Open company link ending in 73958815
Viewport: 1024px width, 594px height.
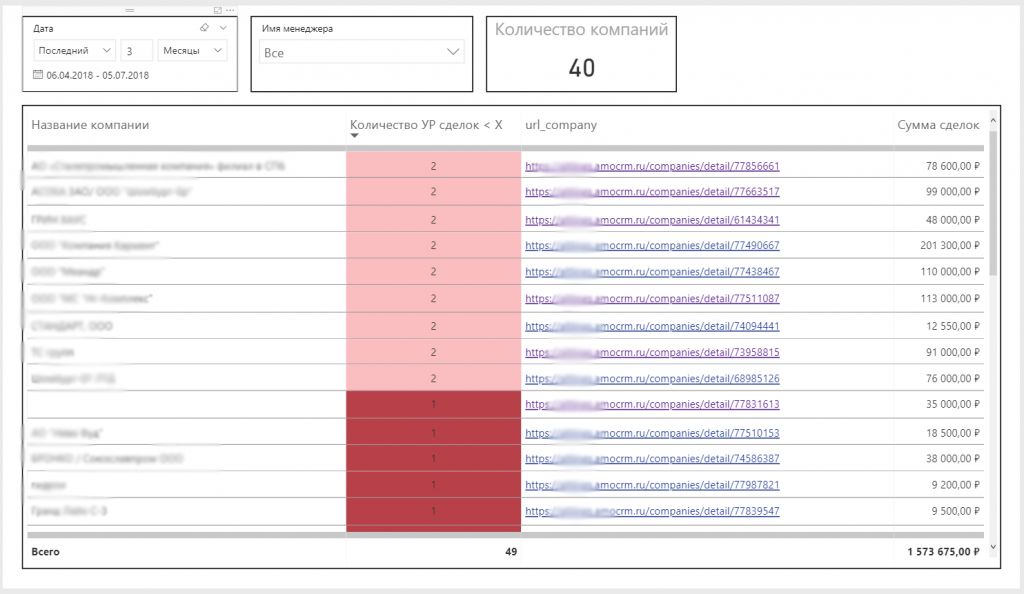pyautogui.click(x=652, y=352)
